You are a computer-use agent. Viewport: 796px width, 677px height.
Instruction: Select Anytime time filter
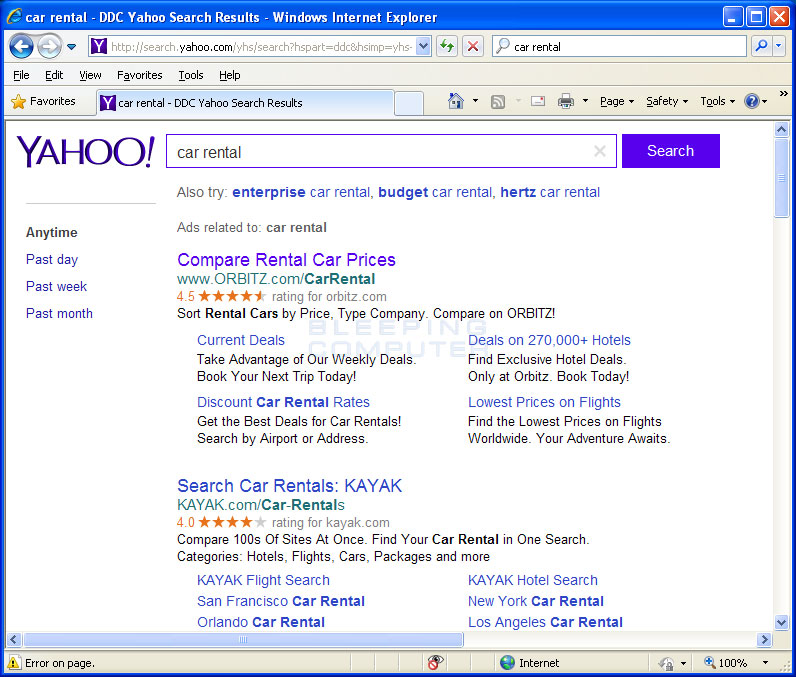[52, 232]
